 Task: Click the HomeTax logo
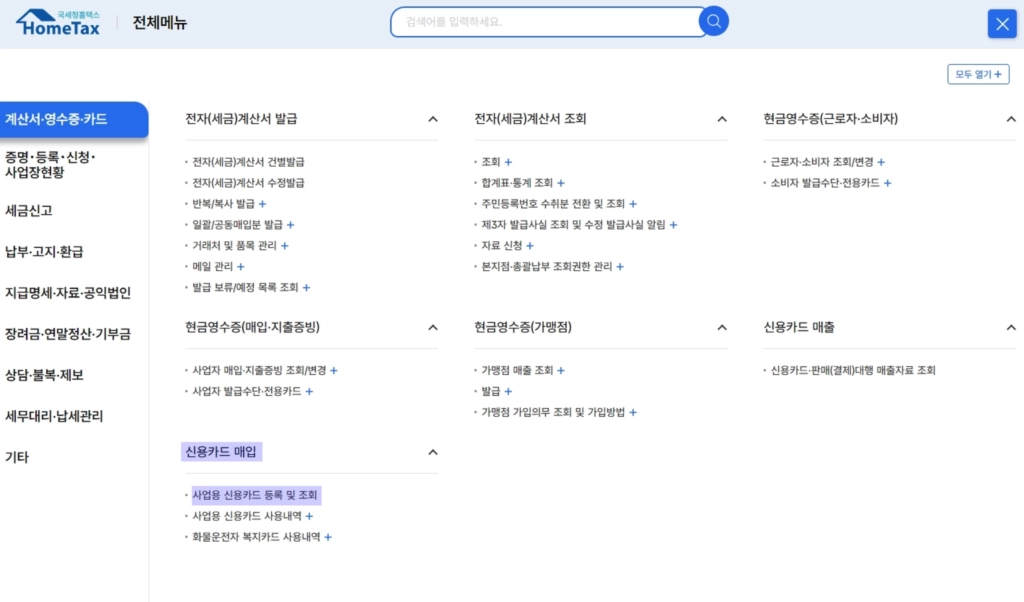[57, 23]
